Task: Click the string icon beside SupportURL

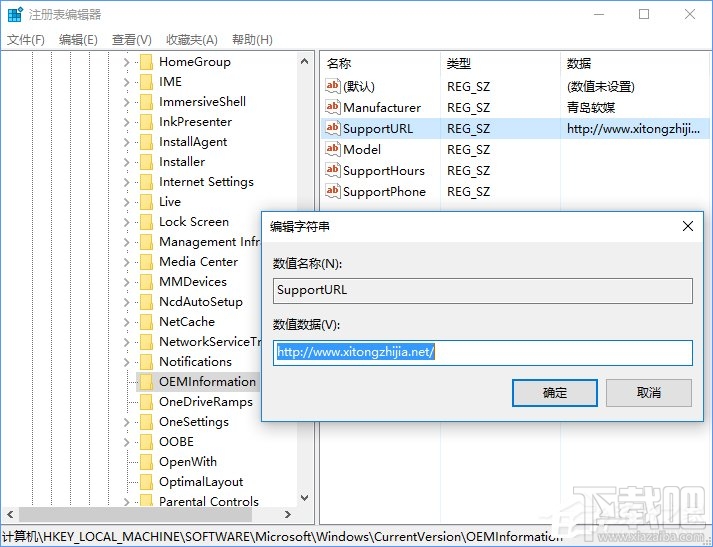Action: (333, 128)
